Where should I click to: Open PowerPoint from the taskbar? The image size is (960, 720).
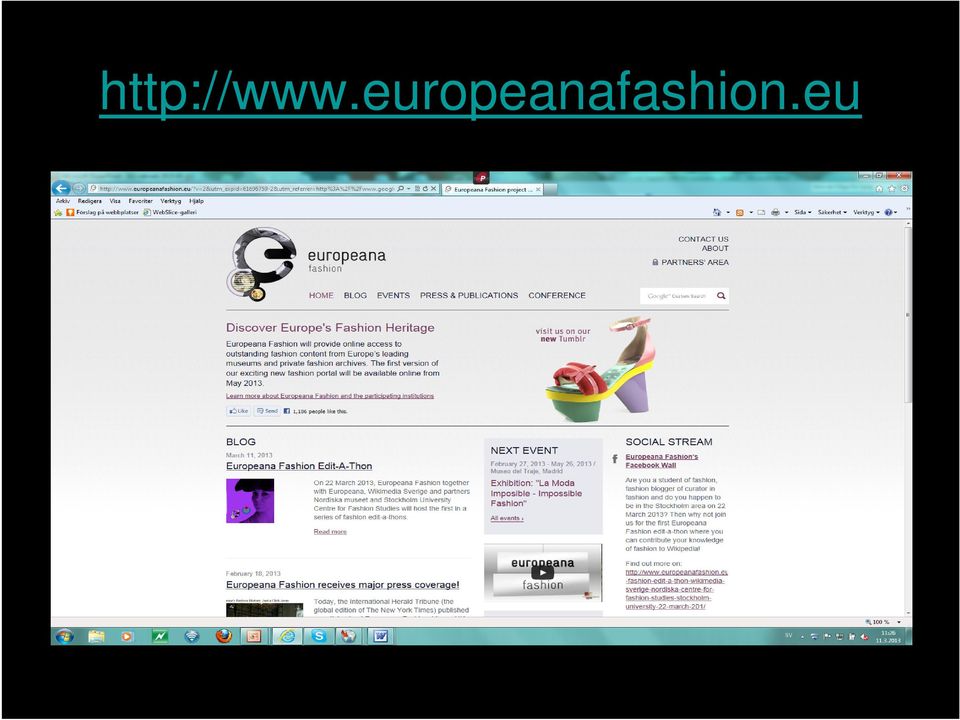(x=253, y=636)
